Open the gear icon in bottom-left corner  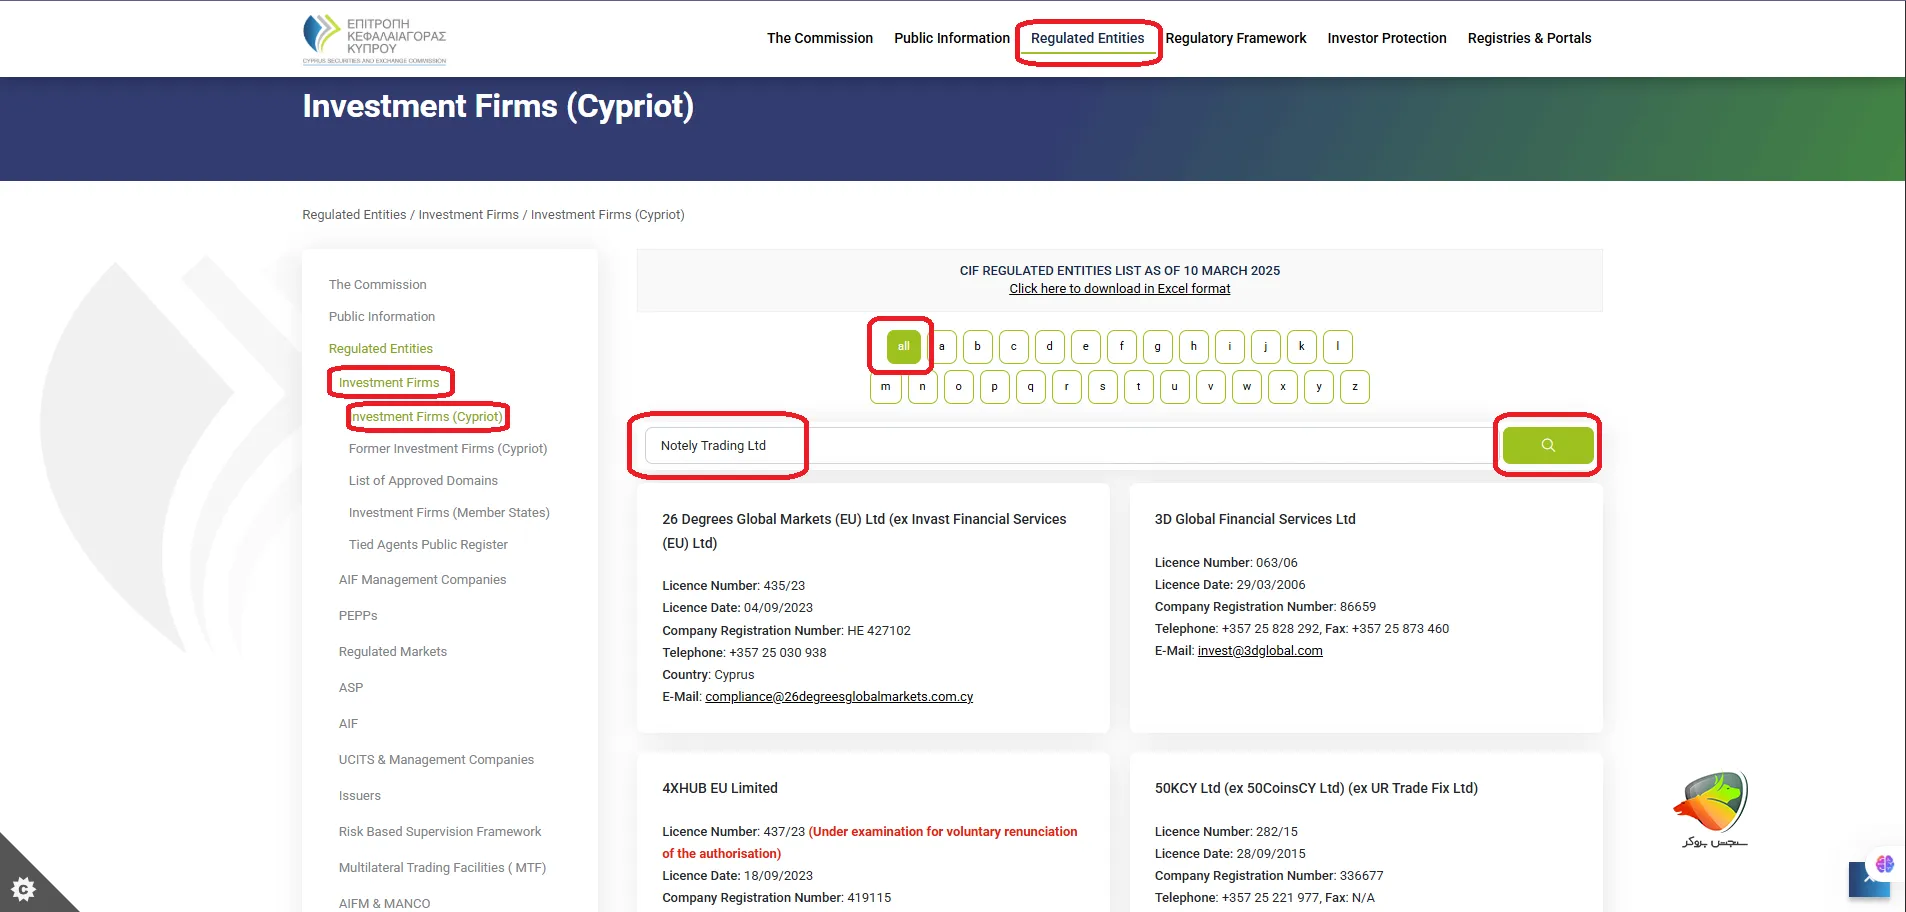tap(22, 888)
